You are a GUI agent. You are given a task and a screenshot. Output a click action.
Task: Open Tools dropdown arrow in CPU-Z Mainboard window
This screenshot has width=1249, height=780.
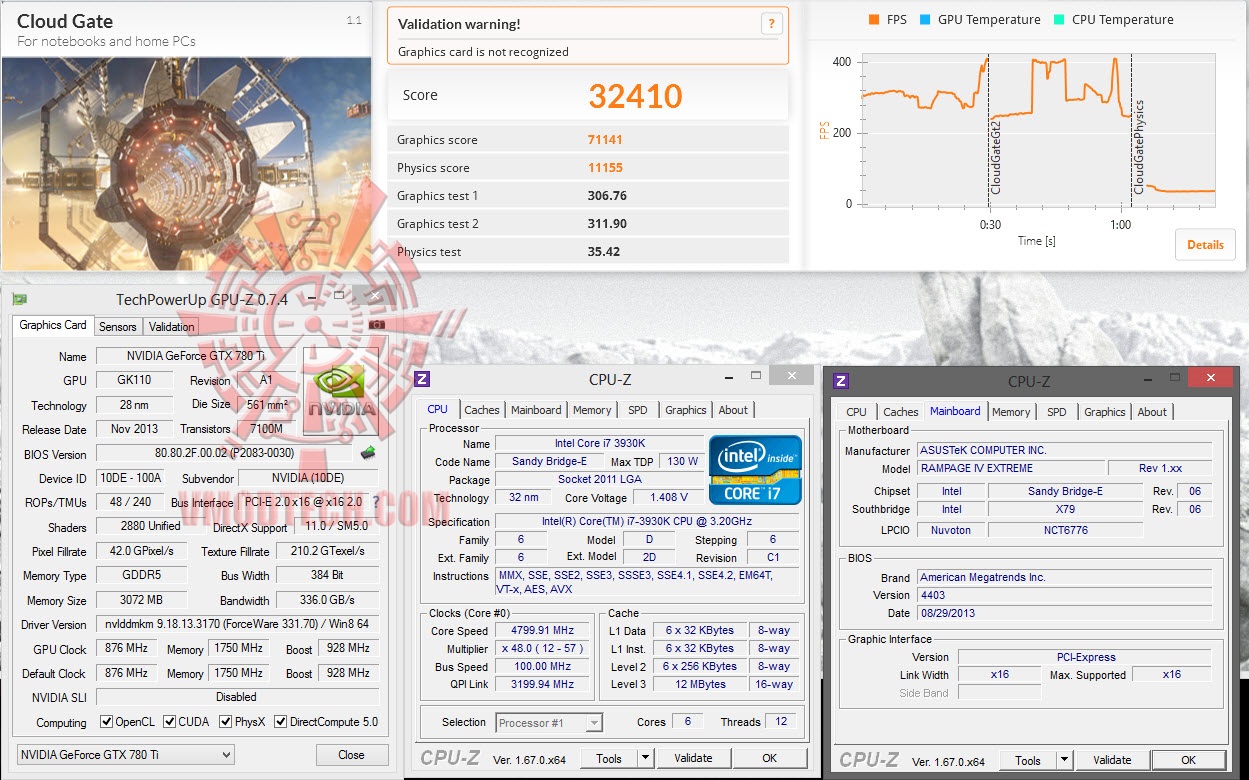(x=1064, y=760)
